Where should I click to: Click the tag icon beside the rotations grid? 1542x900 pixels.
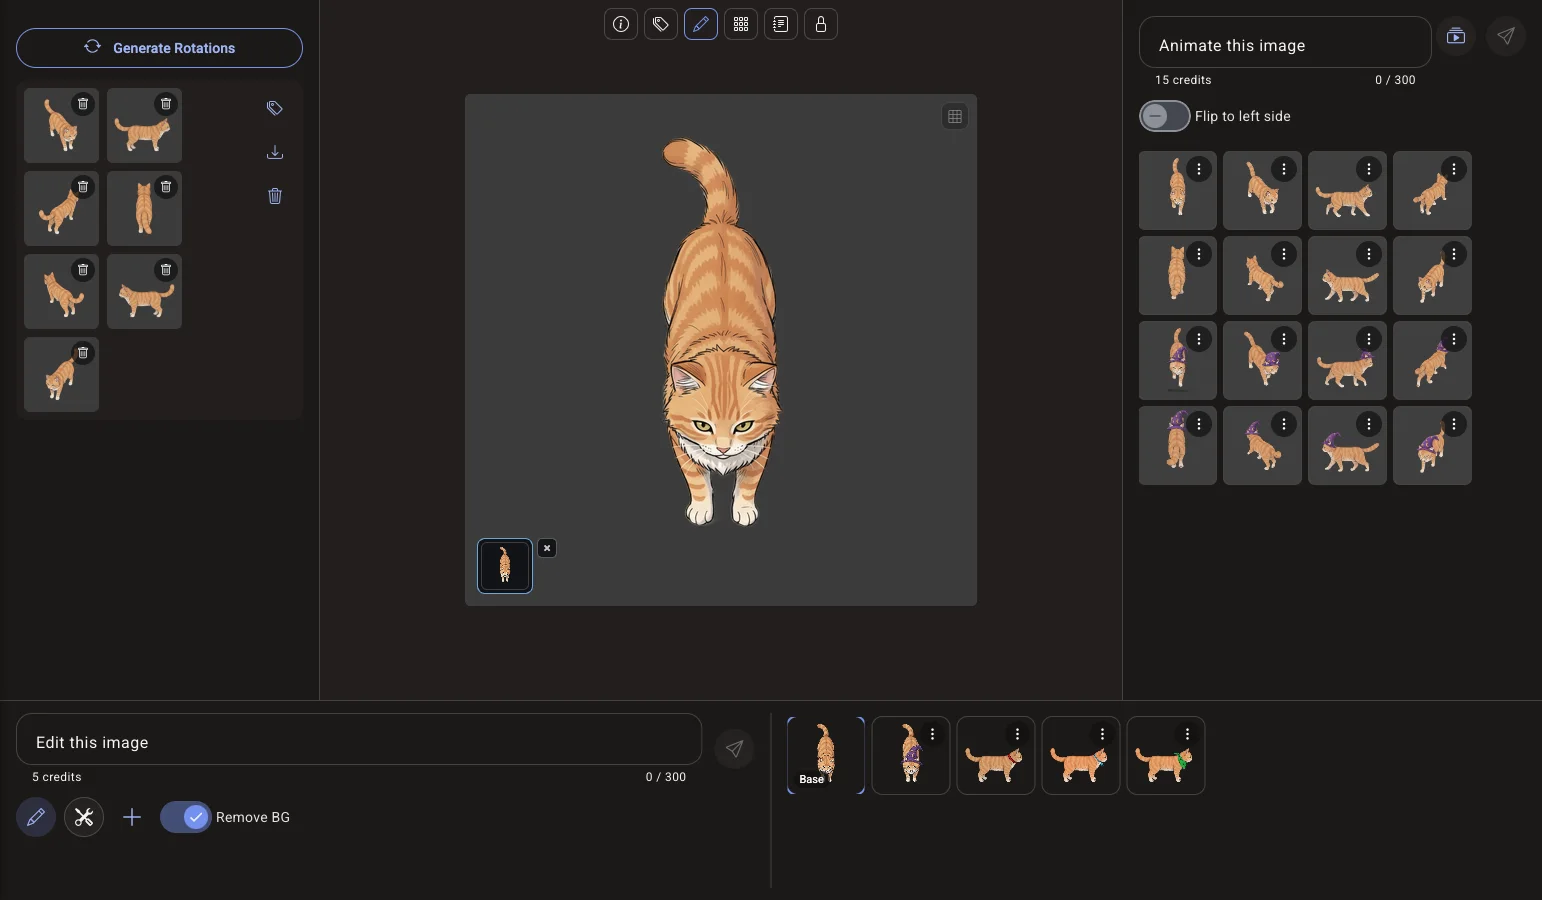point(275,108)
